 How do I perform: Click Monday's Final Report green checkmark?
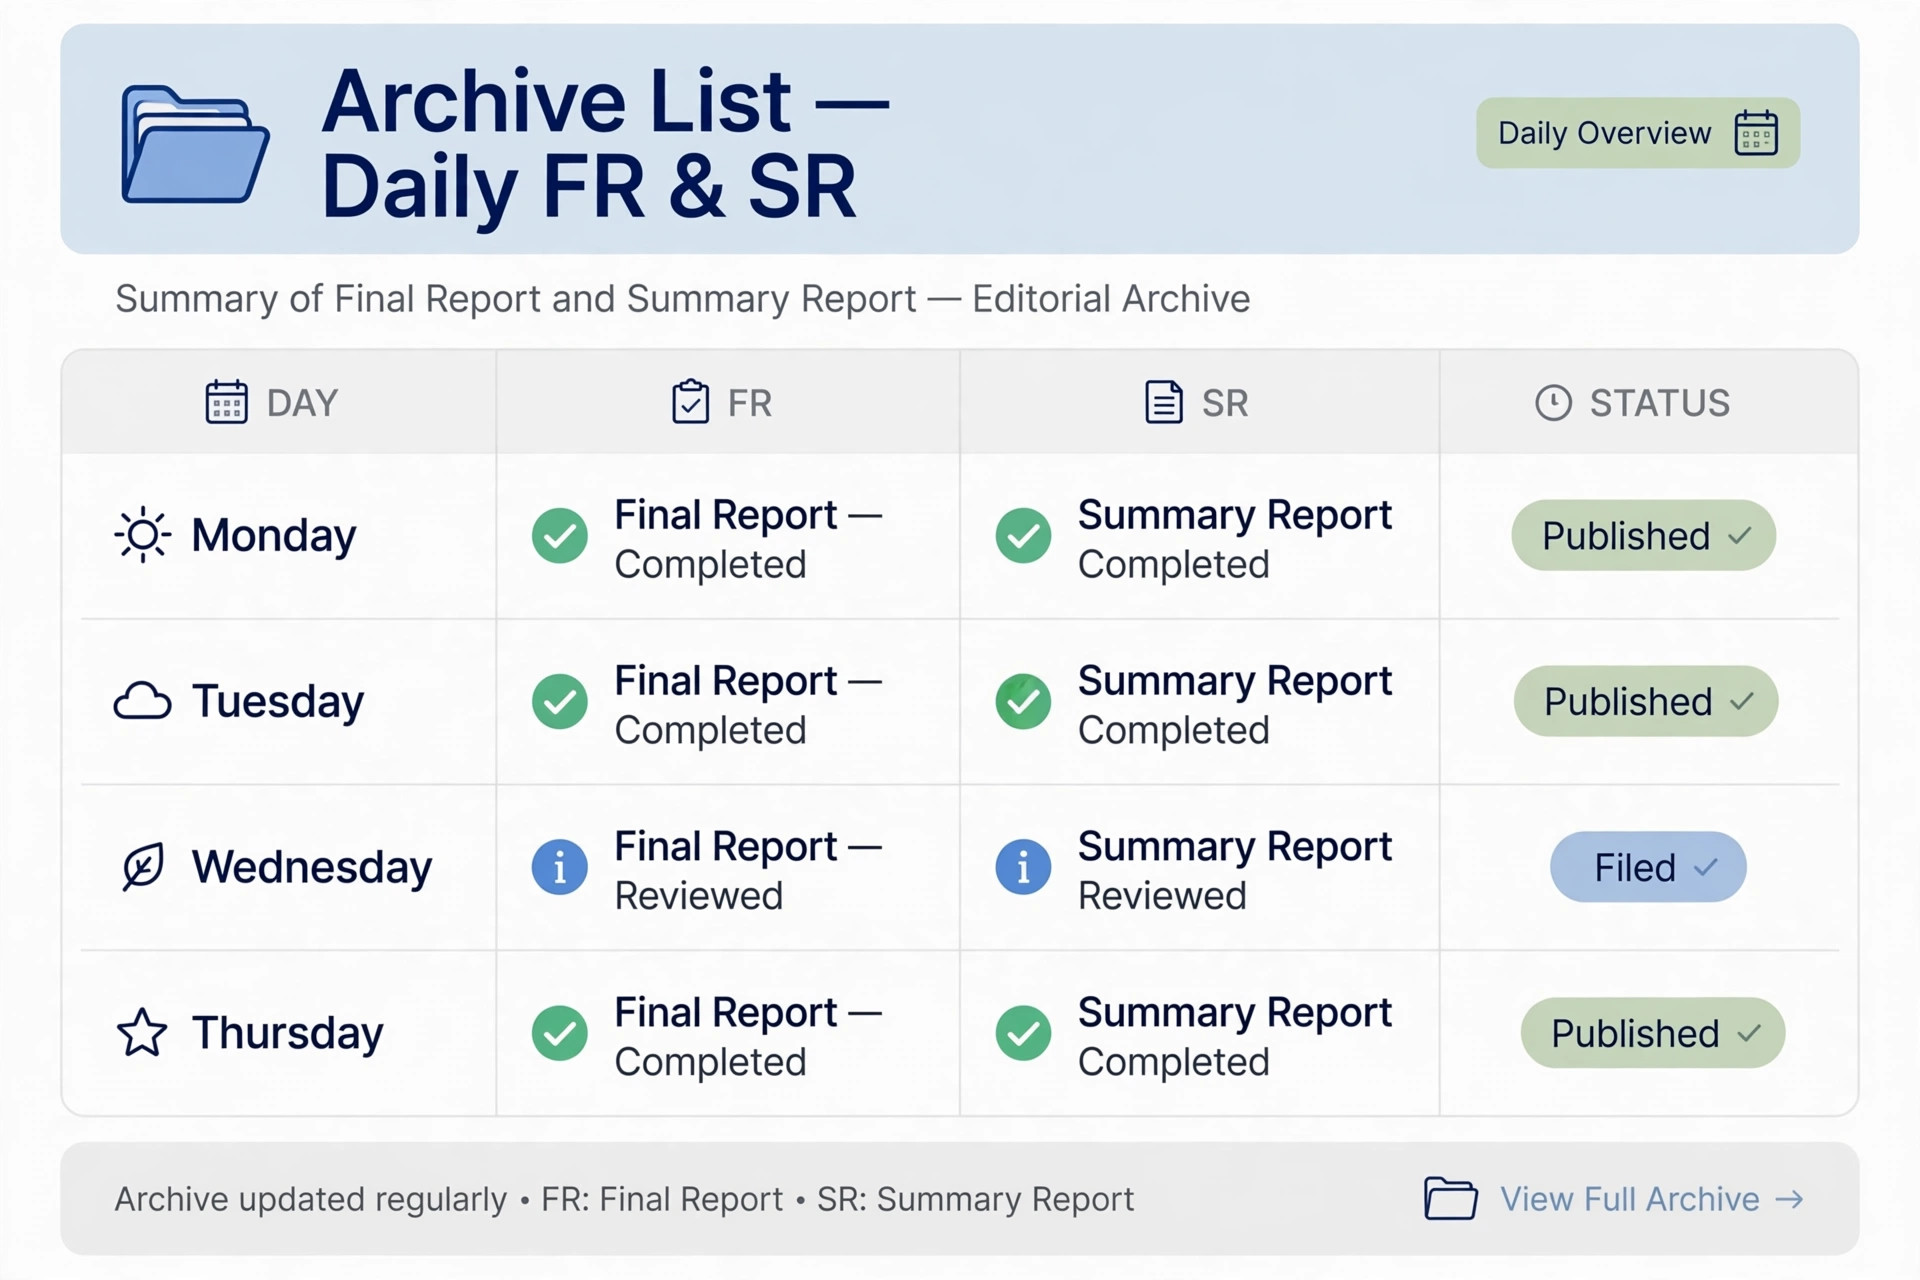click(560, 536)
